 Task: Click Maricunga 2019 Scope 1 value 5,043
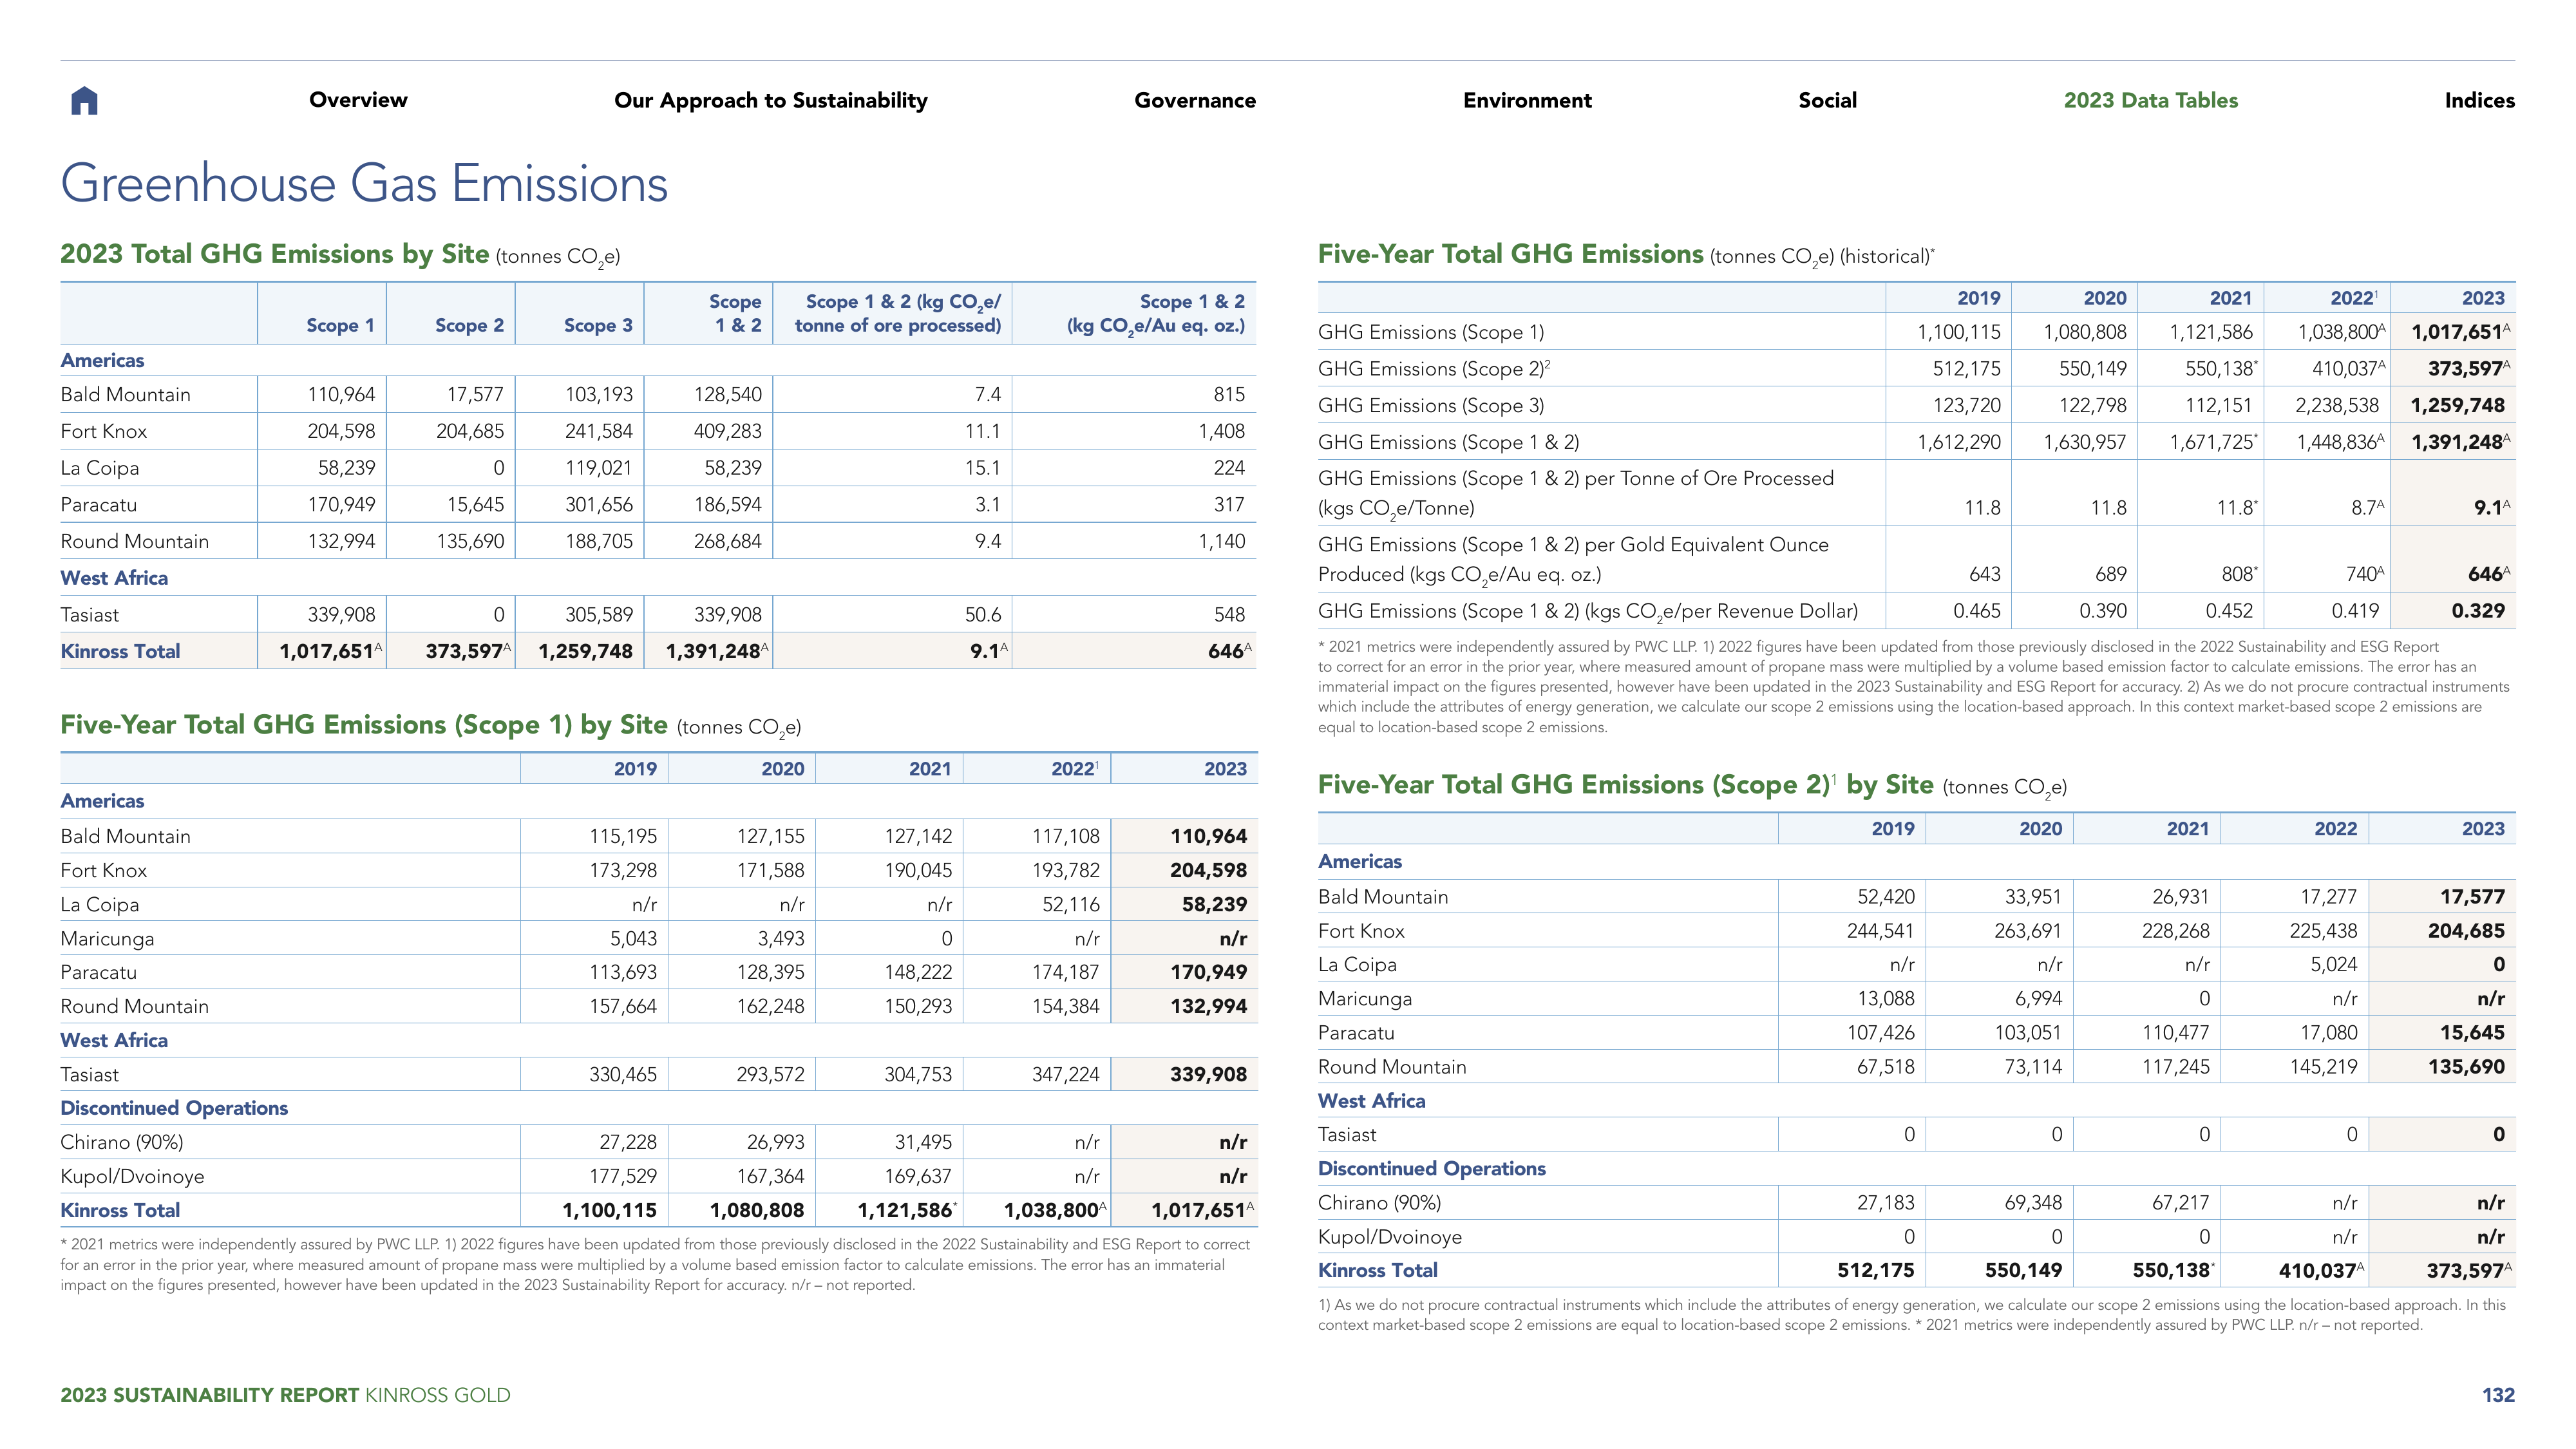point(633,939)
